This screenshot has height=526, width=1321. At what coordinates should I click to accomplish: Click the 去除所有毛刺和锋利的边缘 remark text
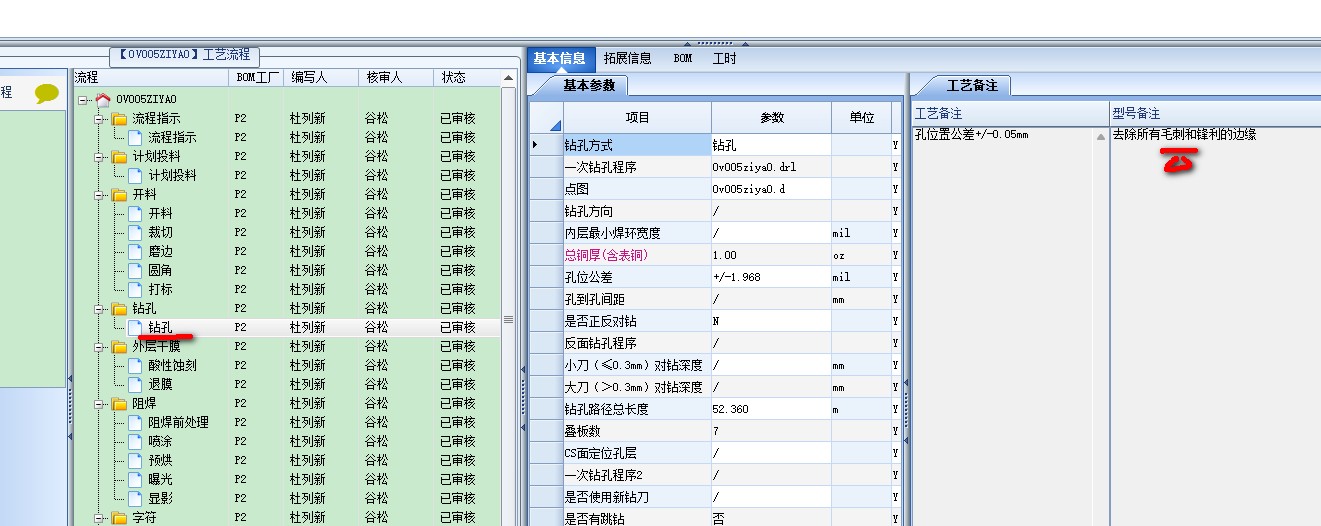tap(1184, 134)
